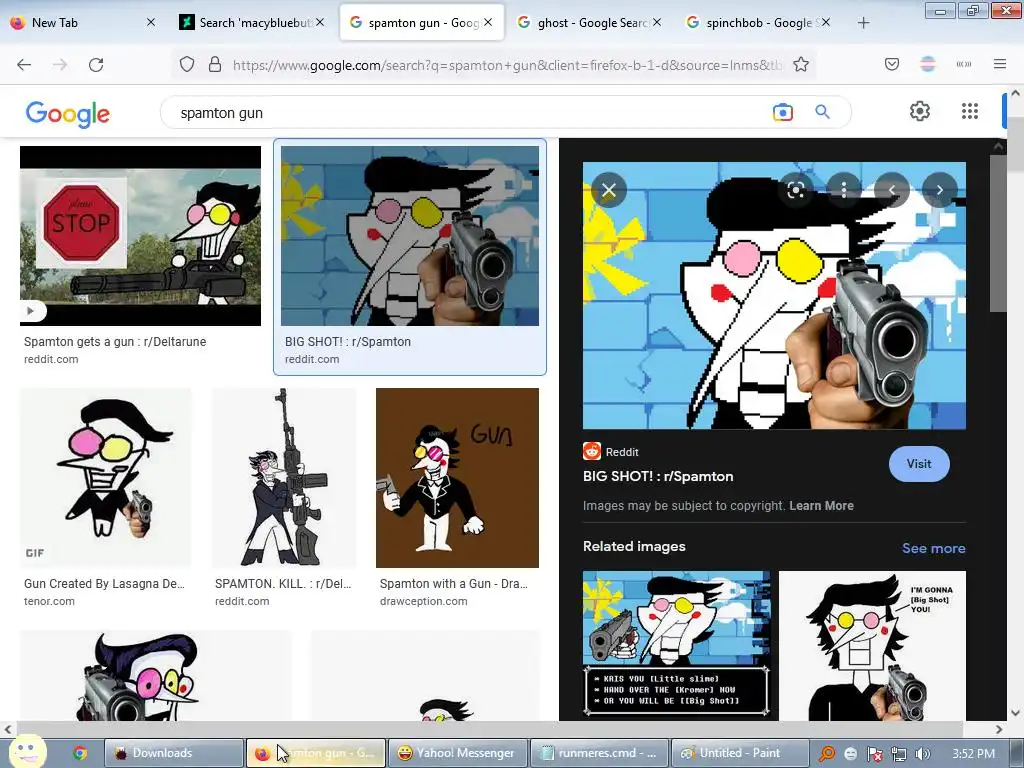Show the previous image in preview
Image resolution: width=1024 pixels, height=768 pixels.
pyautogui.click(x=891, y=190)
